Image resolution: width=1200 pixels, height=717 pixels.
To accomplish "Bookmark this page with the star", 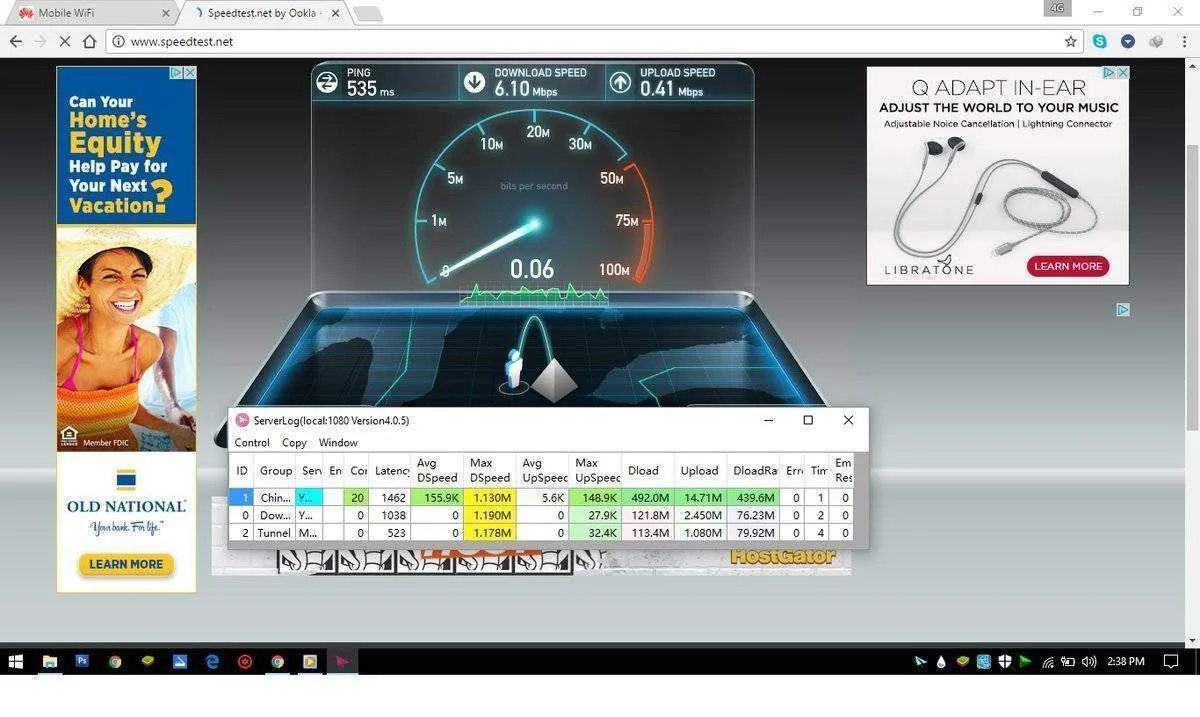I will tap(1071, 41).
